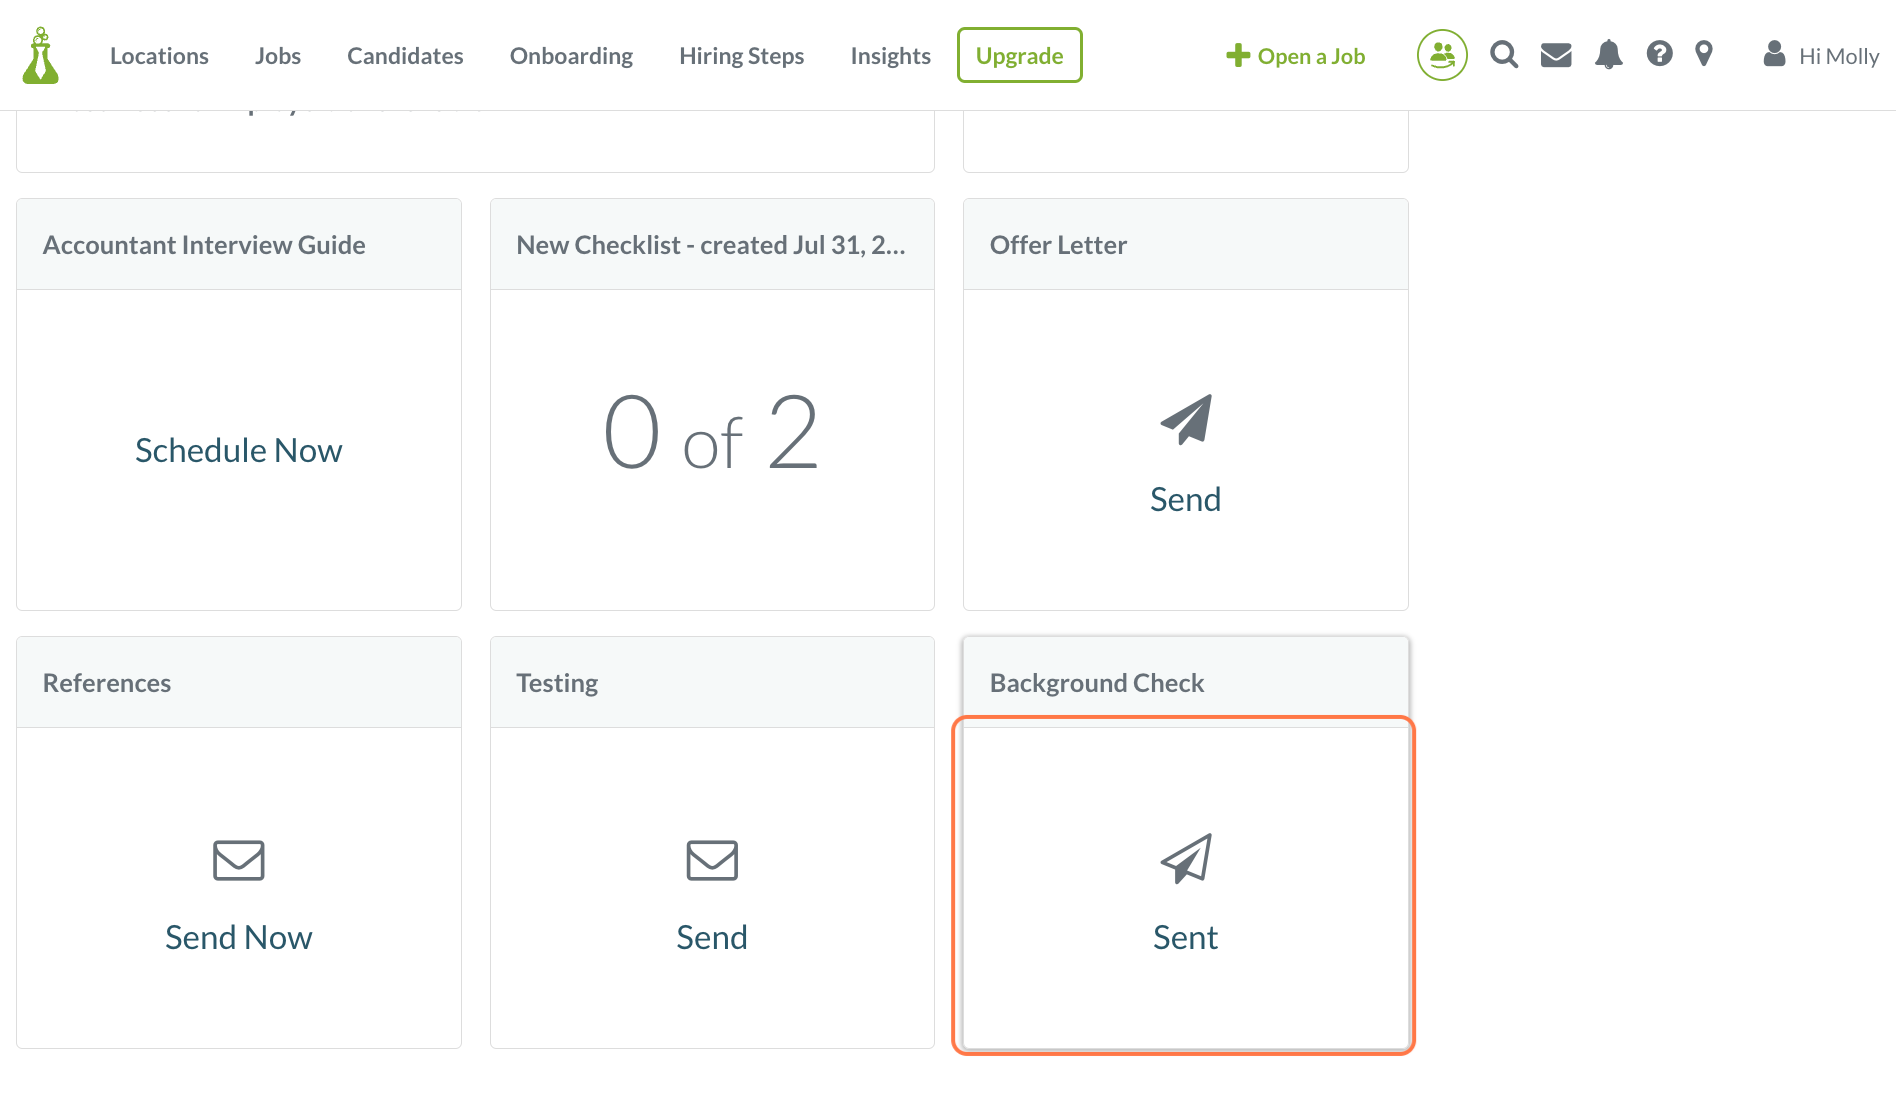Click Schedule Now for Accountant Interview Guide
1896x1105 pixels.
coord(238,450)
